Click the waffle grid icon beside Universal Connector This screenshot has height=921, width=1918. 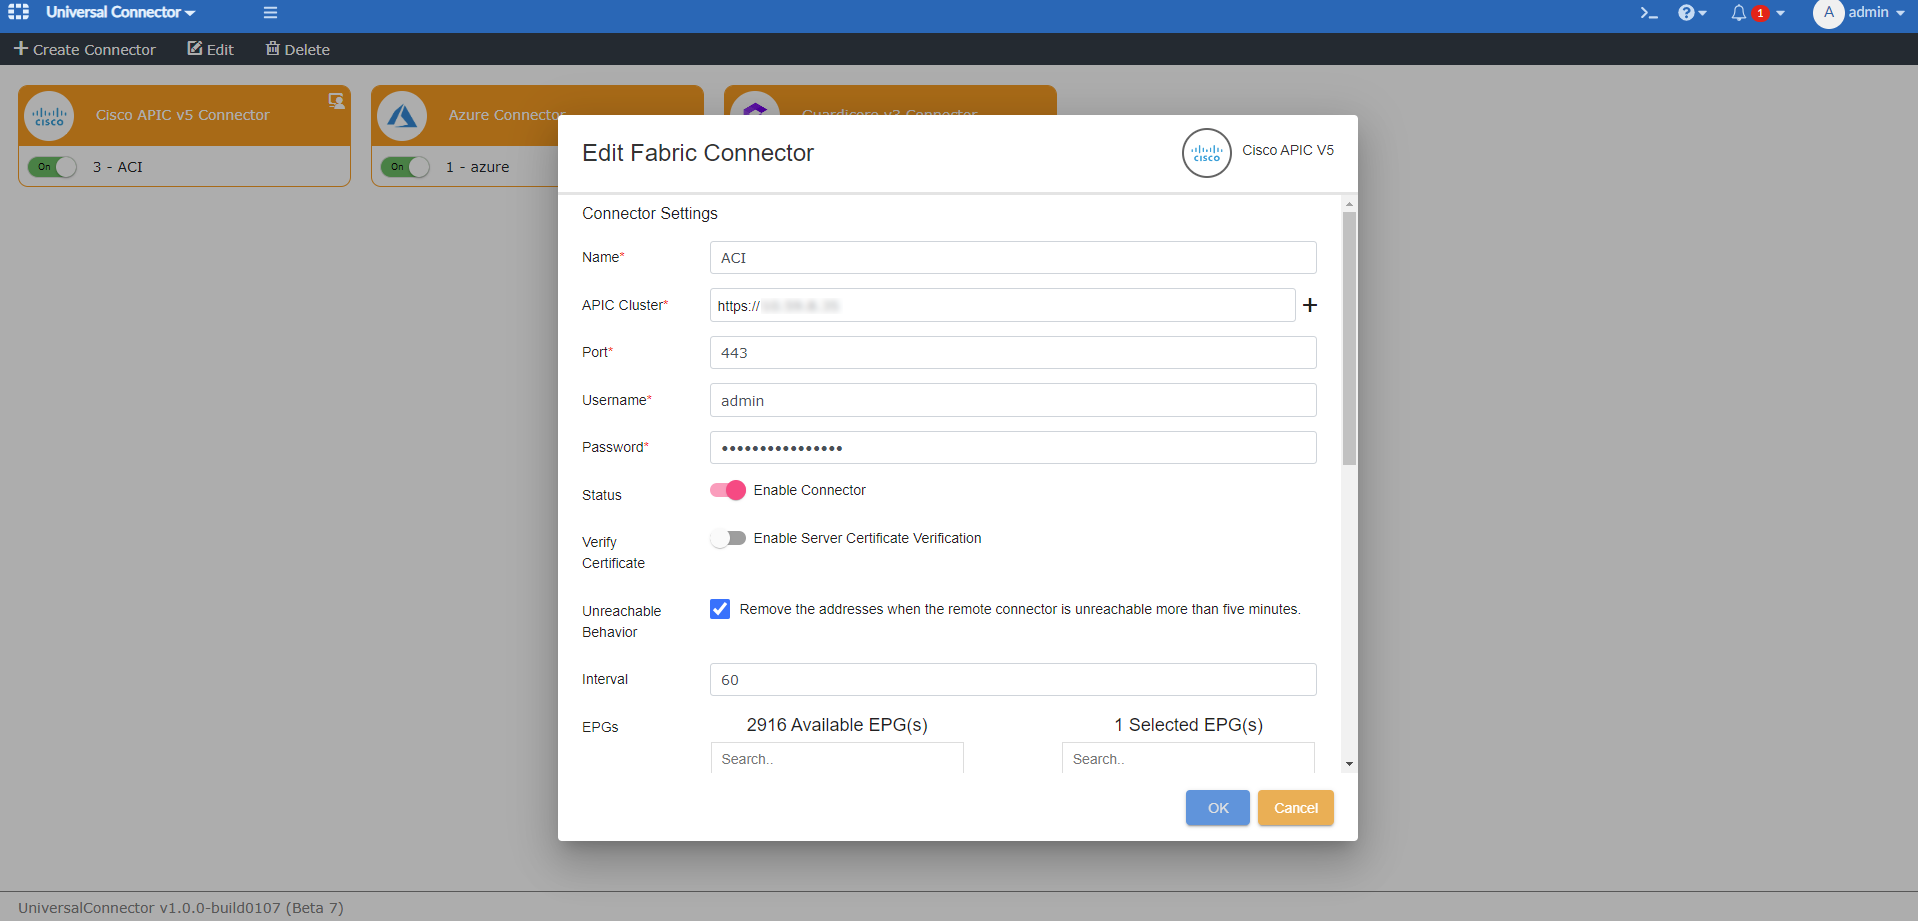coord(17,12)
